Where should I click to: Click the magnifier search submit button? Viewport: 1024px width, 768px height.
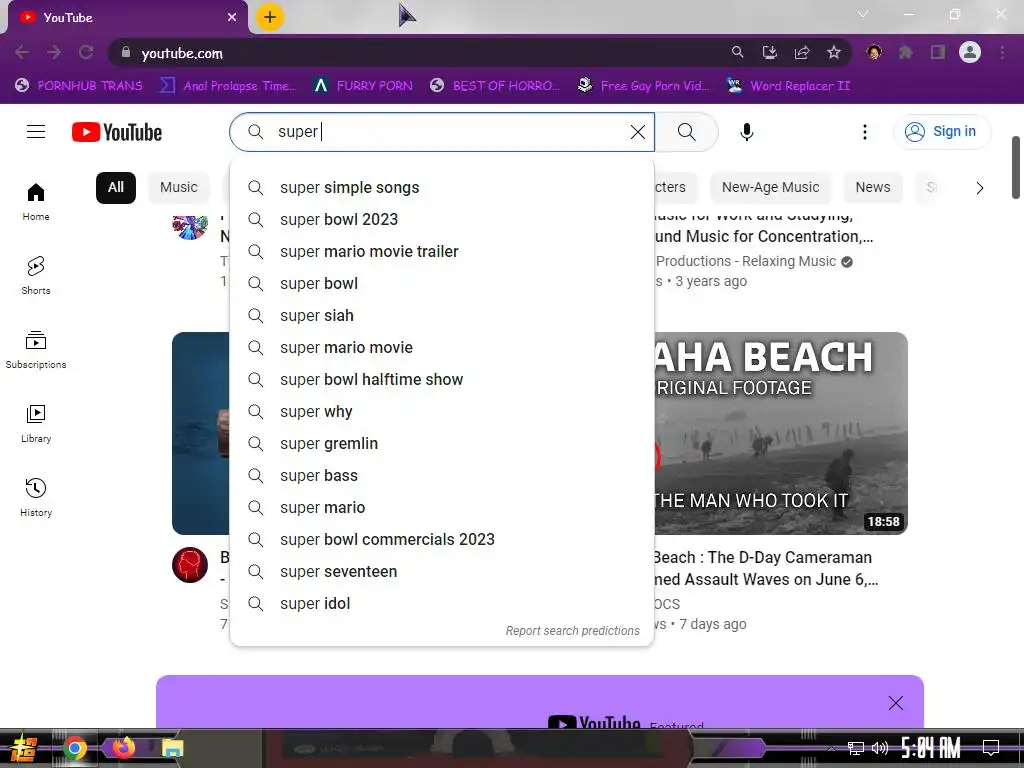[x=686, y=132]
